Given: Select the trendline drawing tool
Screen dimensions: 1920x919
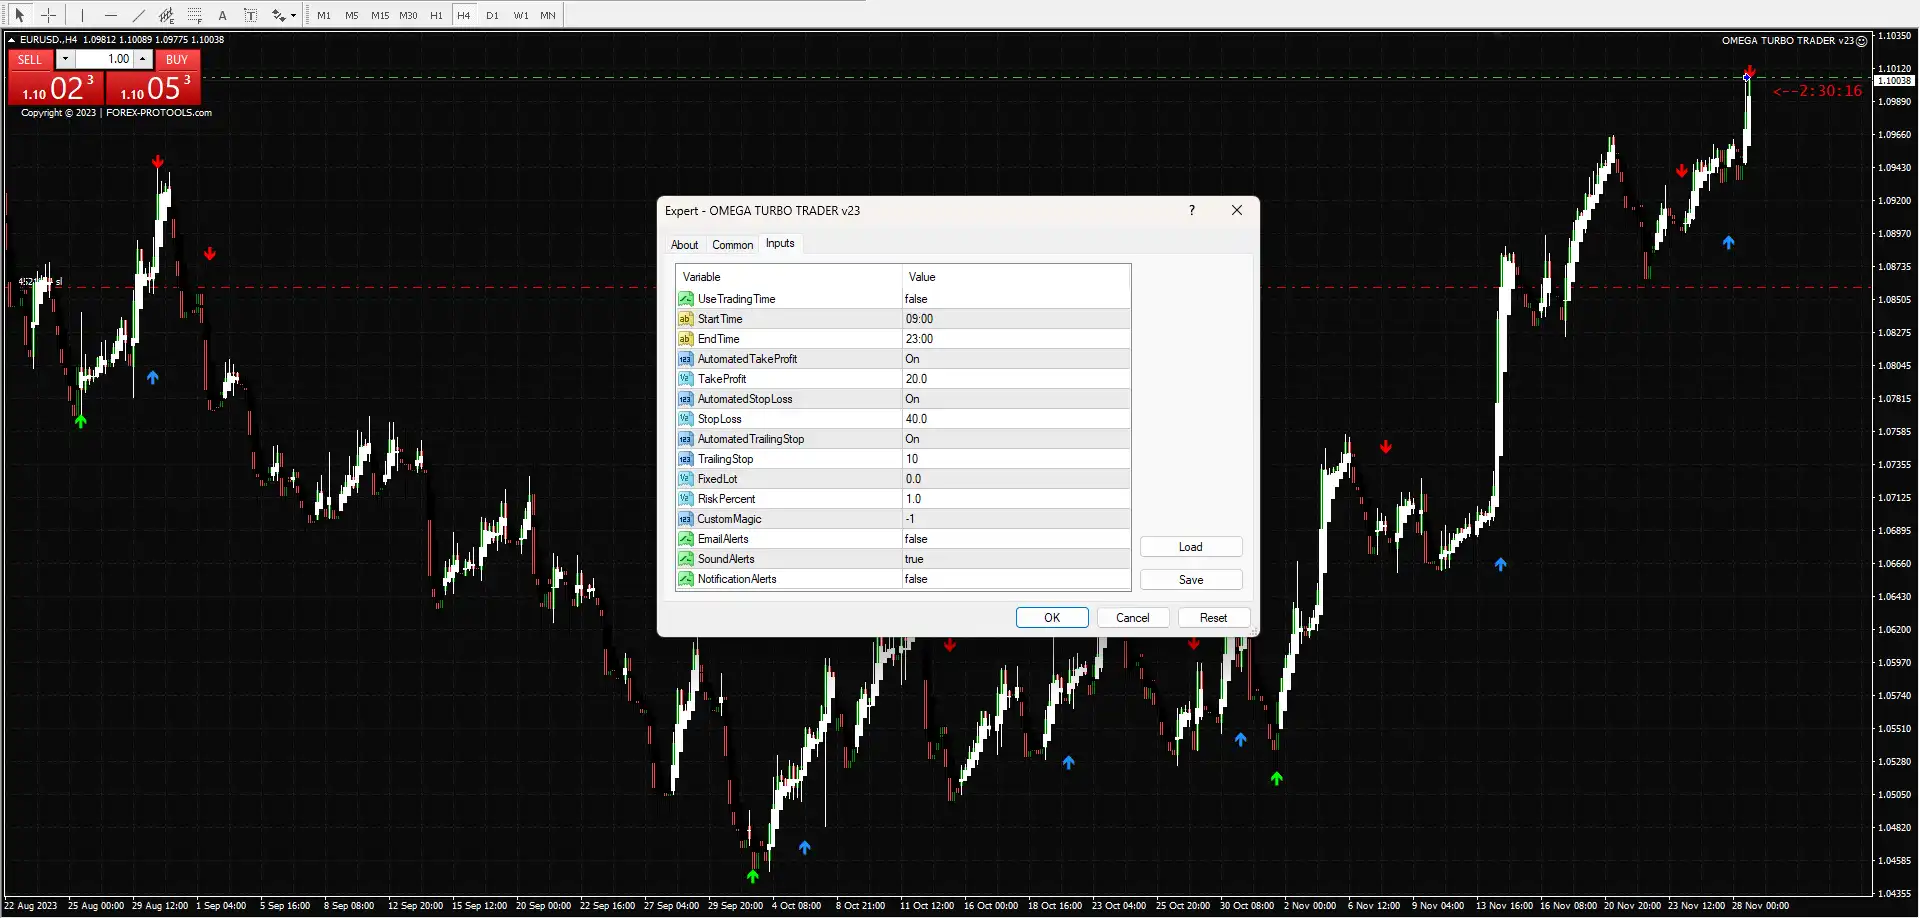Looking at the screenshot, I should 139,15.
